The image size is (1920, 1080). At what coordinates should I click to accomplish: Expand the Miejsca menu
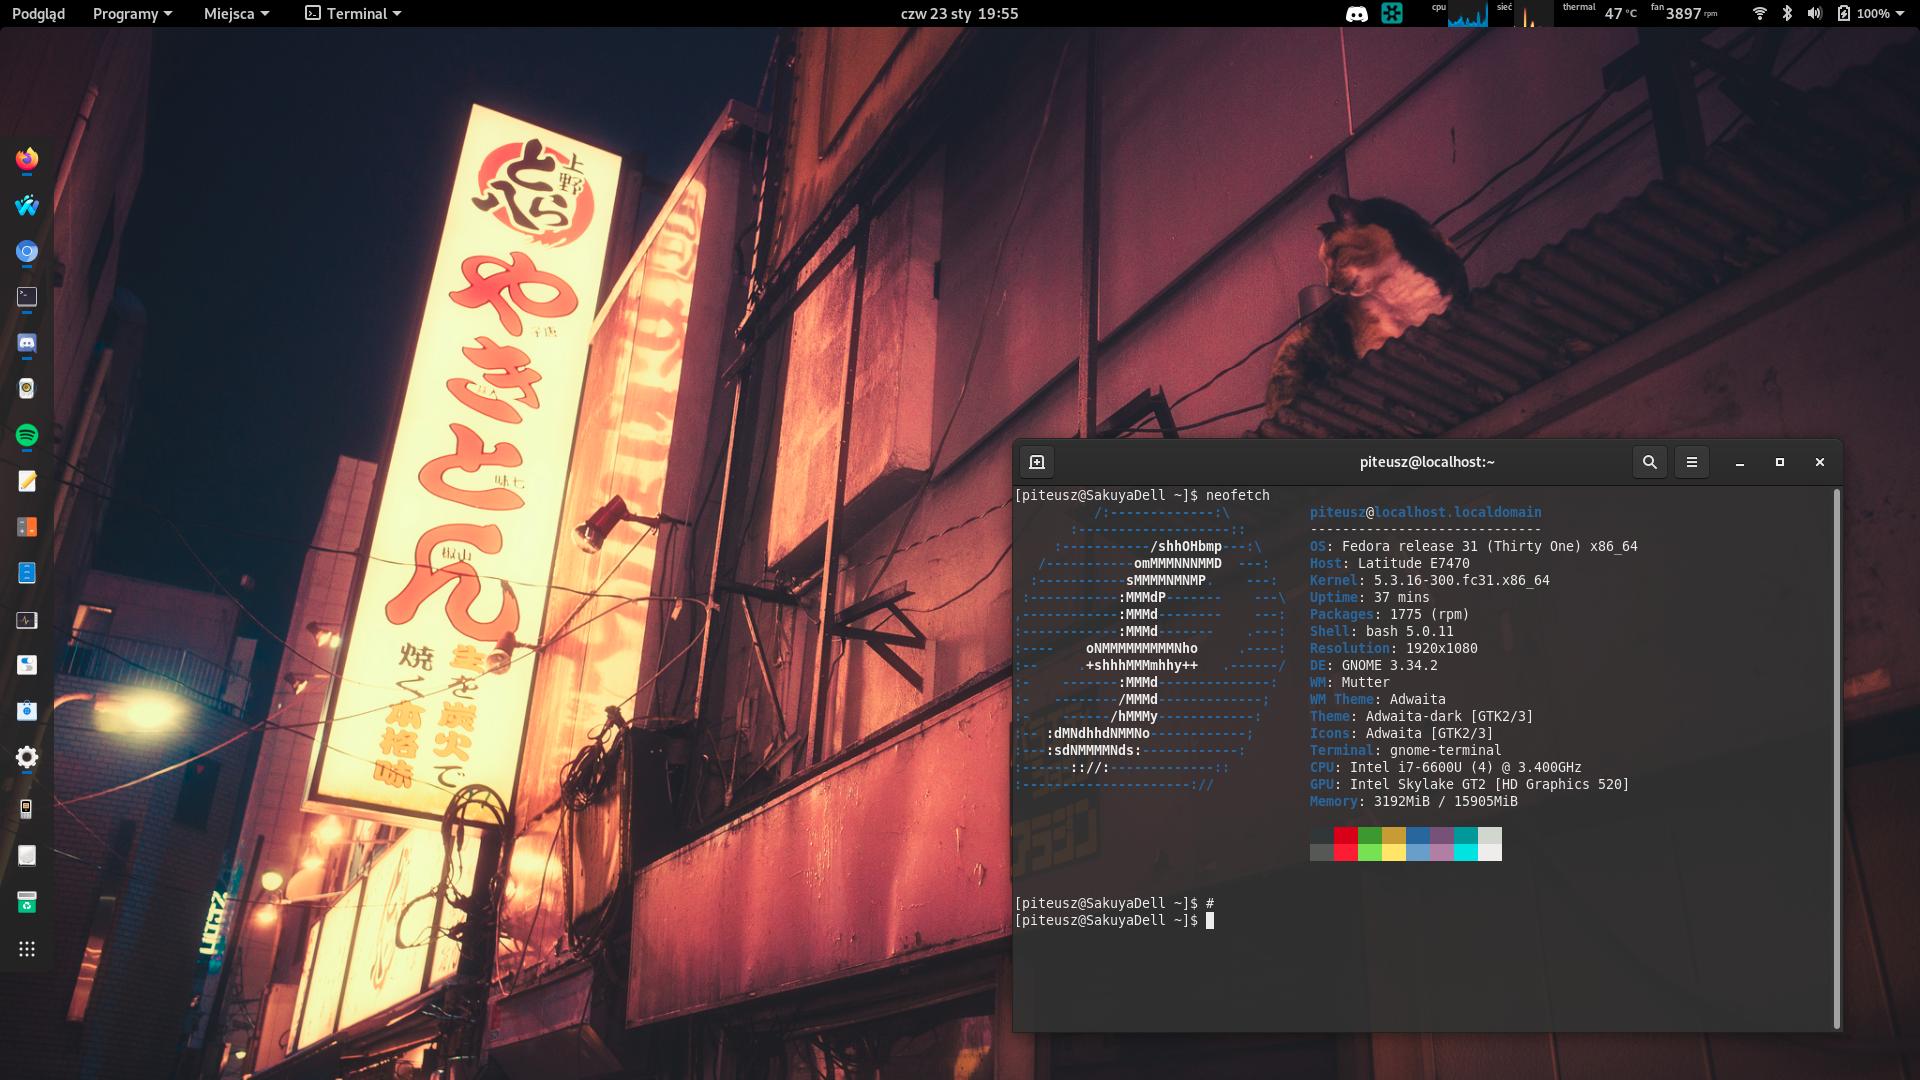[x=236, y=13]
